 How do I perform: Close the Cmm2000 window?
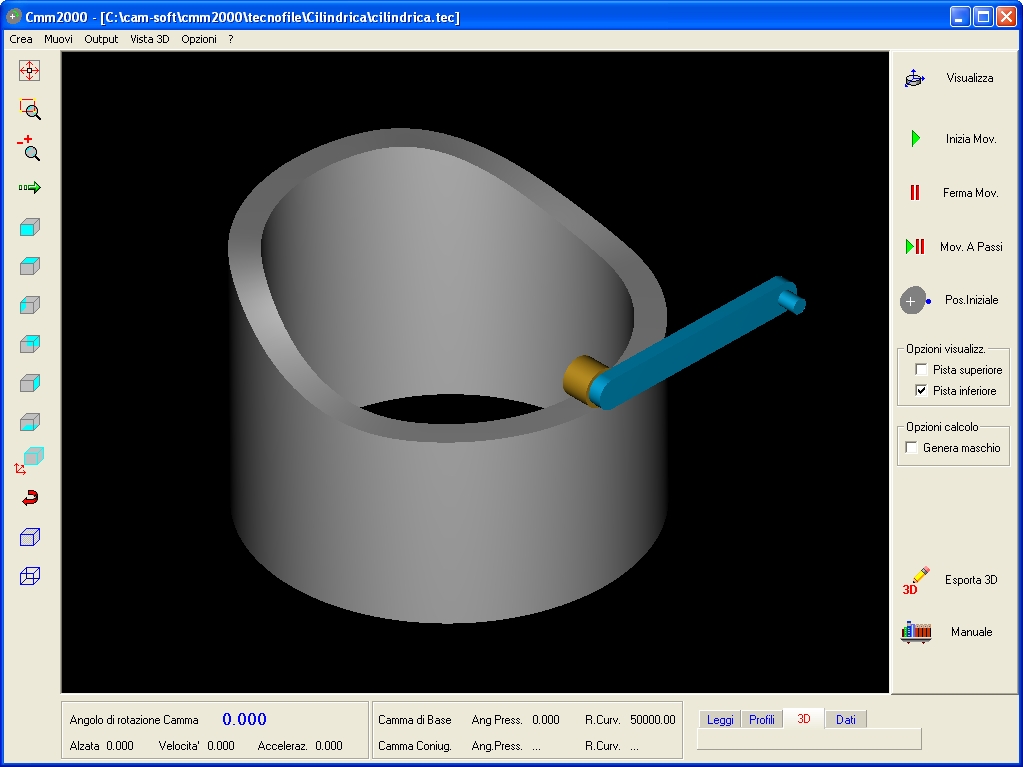(x=1007, y=16)
